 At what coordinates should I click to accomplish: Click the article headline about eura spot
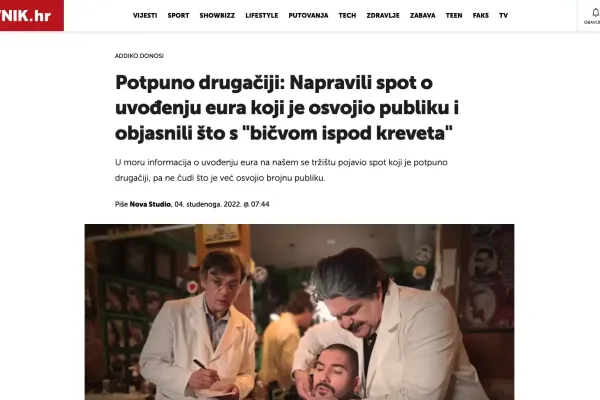[287, 108]
